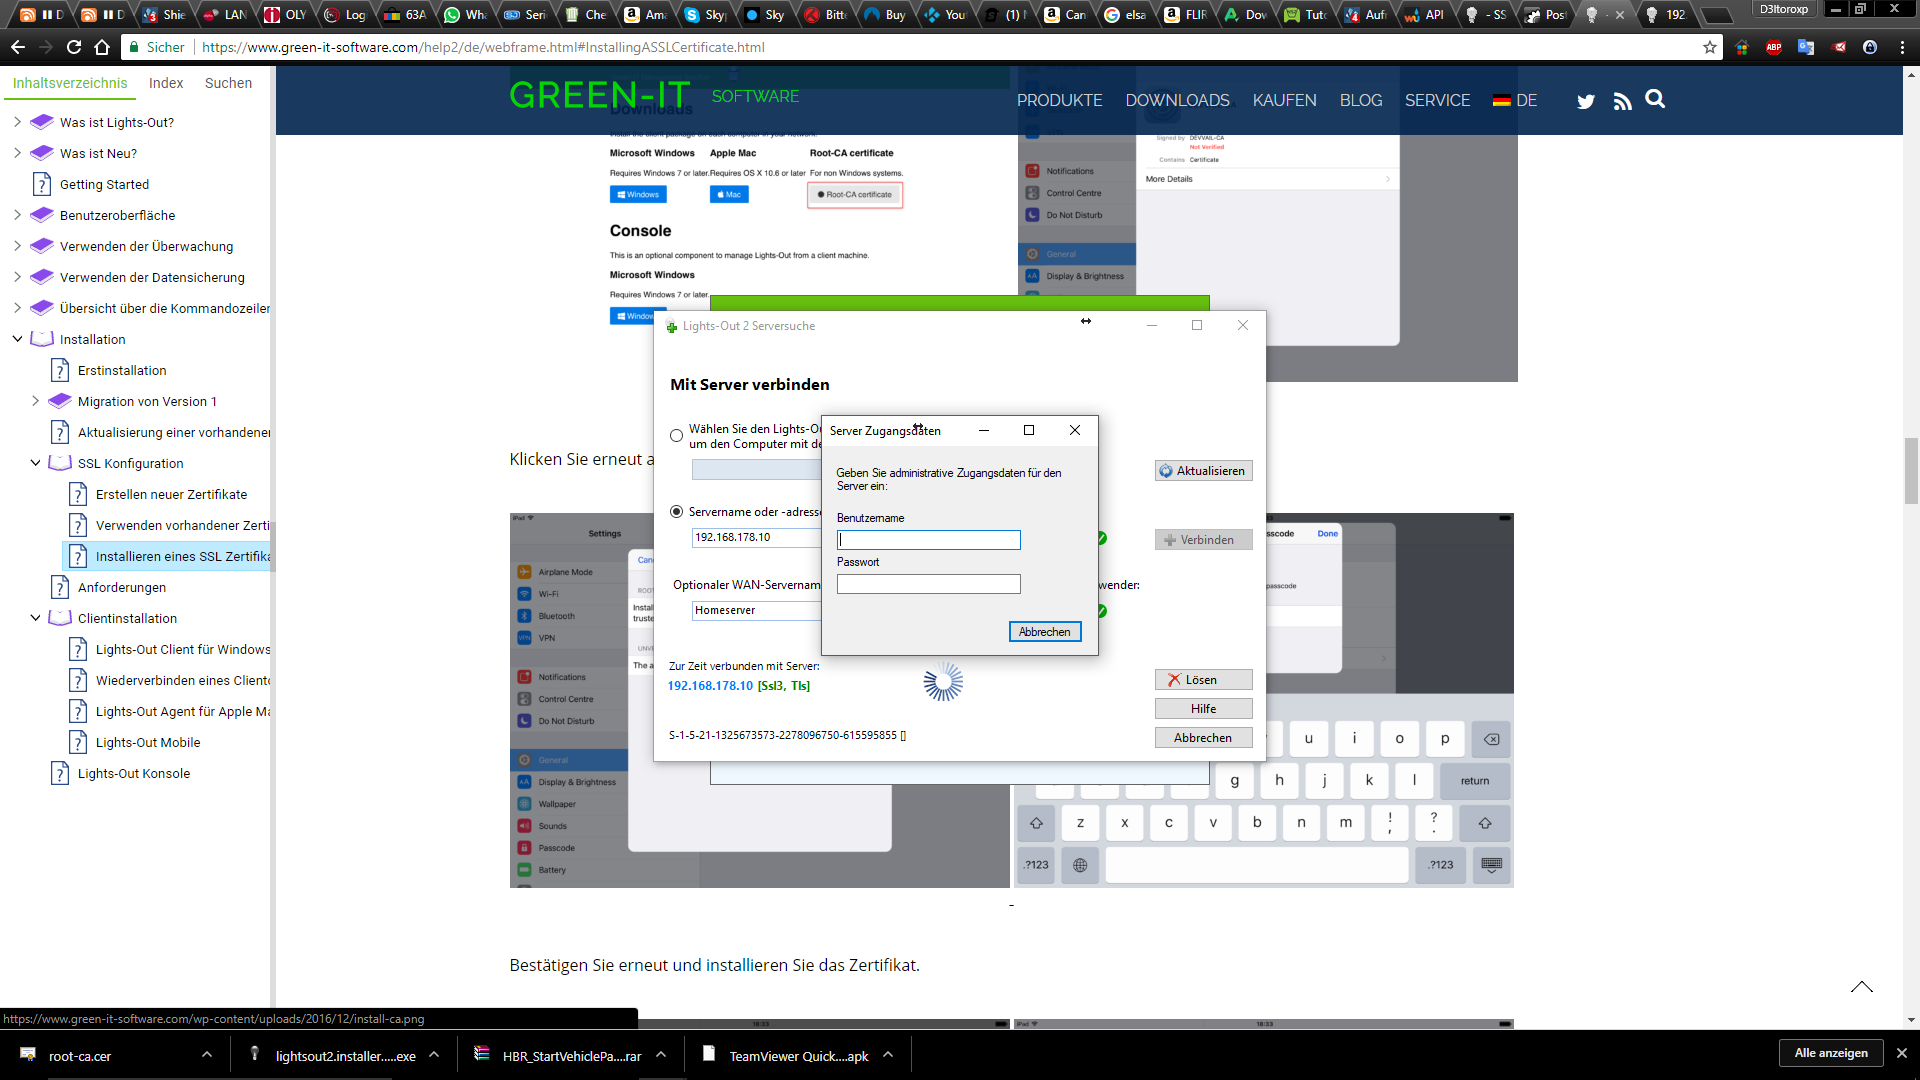Image resolution: width=1920 pixels, height=1080 pixels.
Task: Click the Aktualisieren button
Action: point(1203,471)
